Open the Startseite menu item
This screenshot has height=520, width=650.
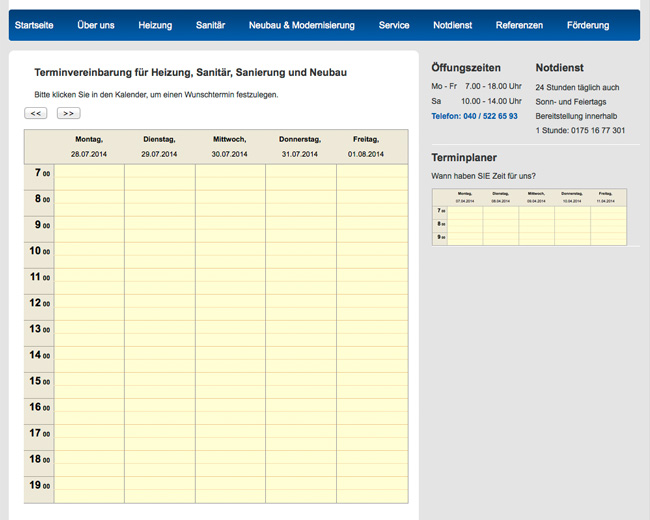(x=34, y=25)
